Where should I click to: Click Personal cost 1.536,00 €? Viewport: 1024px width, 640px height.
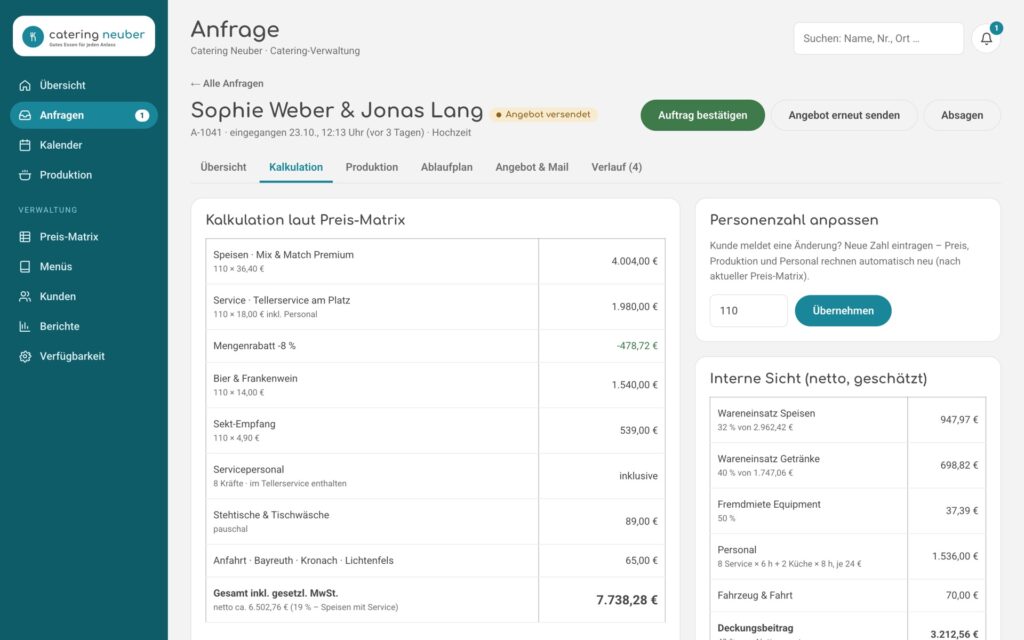coord(955,556)
